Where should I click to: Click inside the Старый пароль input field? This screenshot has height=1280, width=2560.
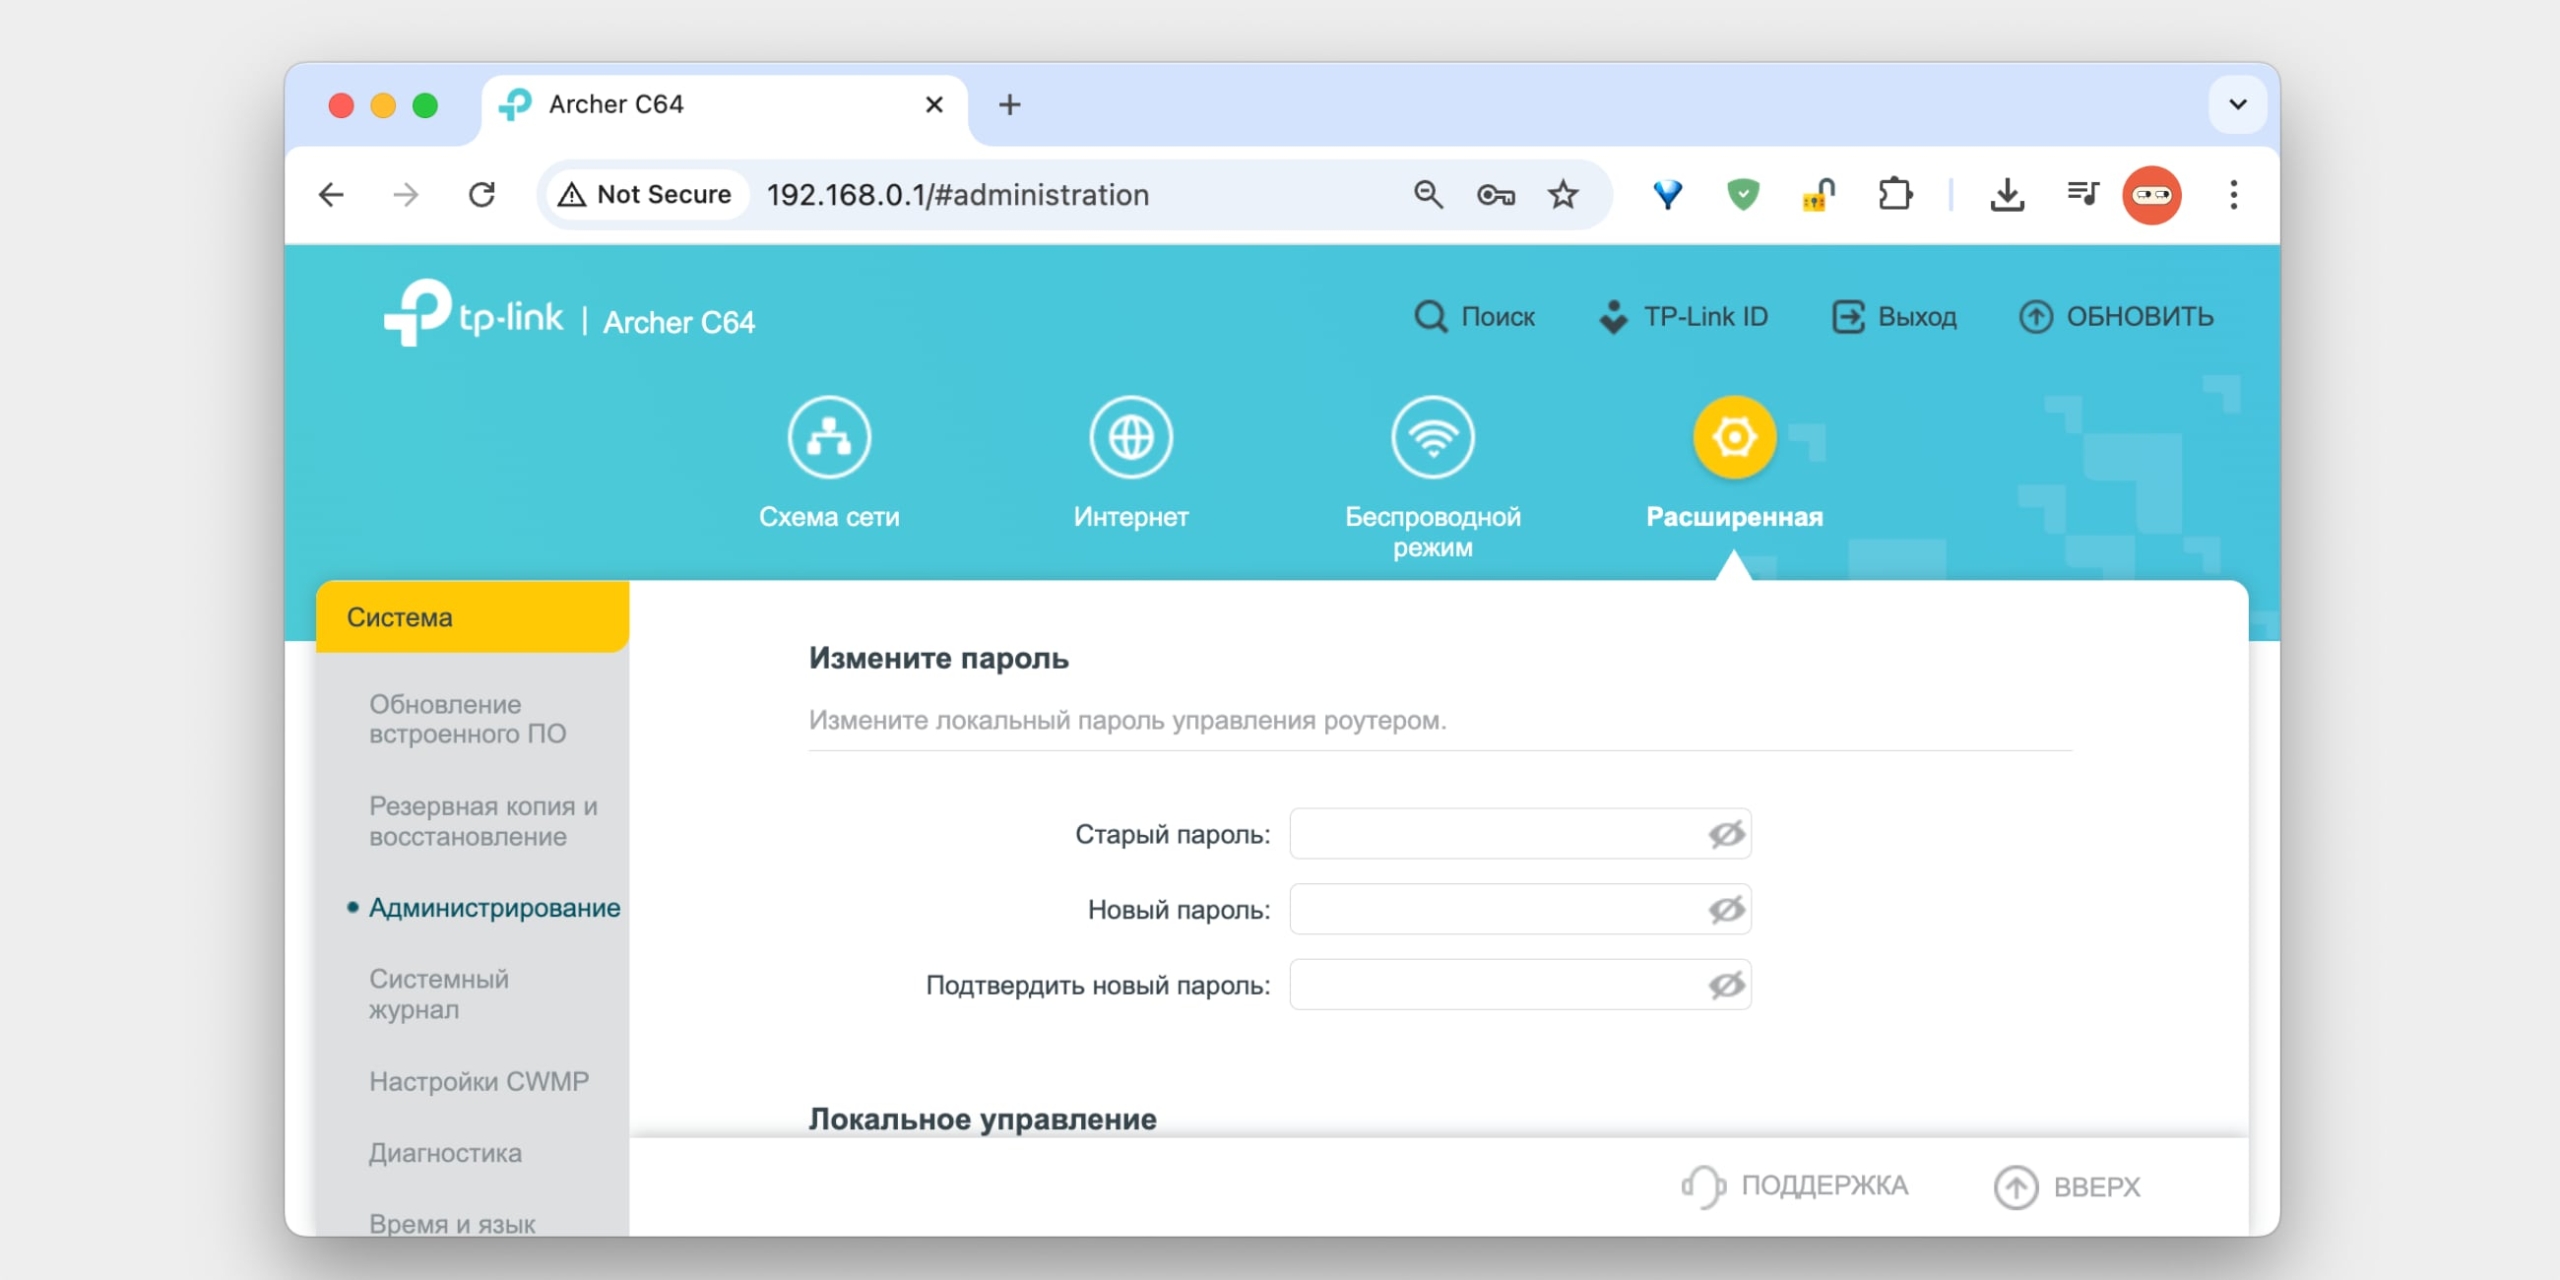pos(1500,833)
